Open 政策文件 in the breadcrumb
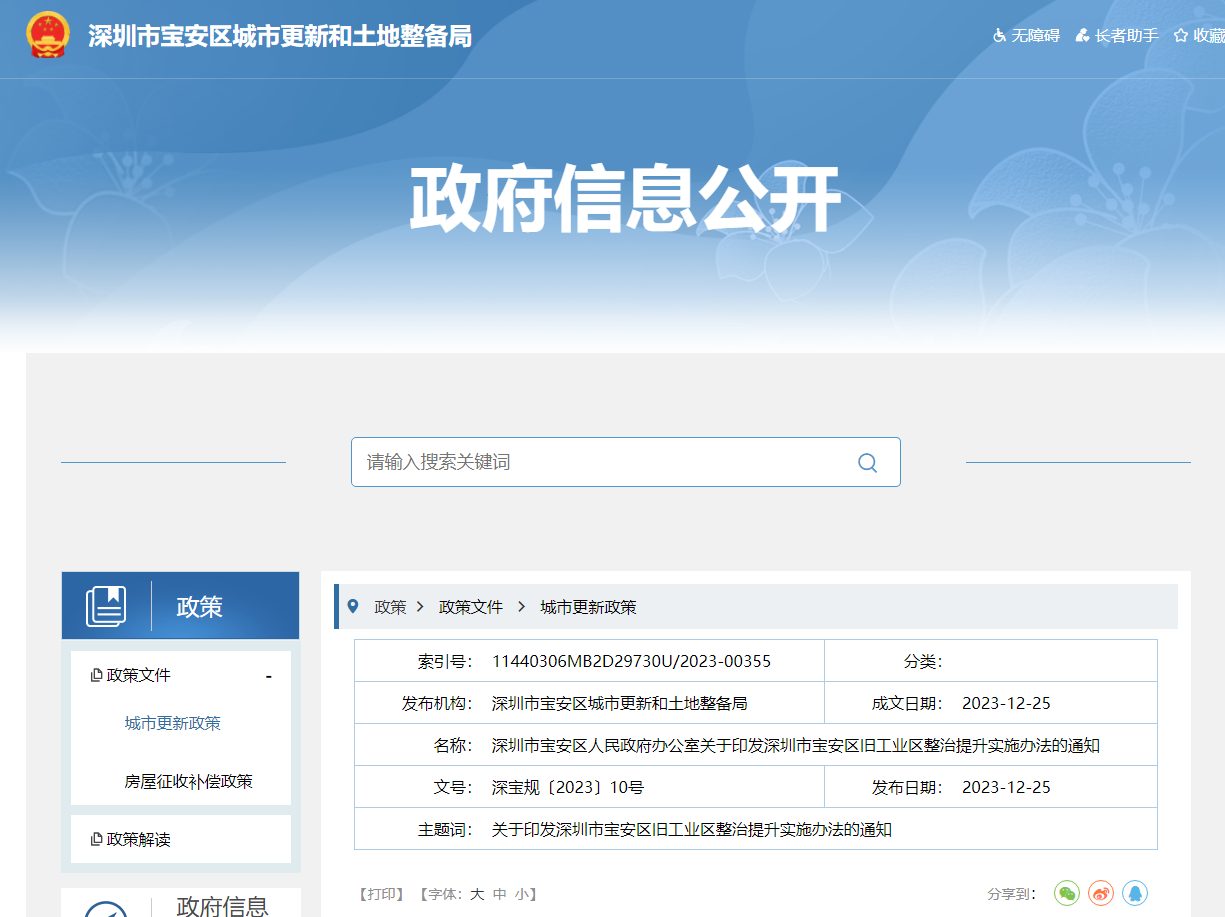1225x917 pixels. [471, 607]
